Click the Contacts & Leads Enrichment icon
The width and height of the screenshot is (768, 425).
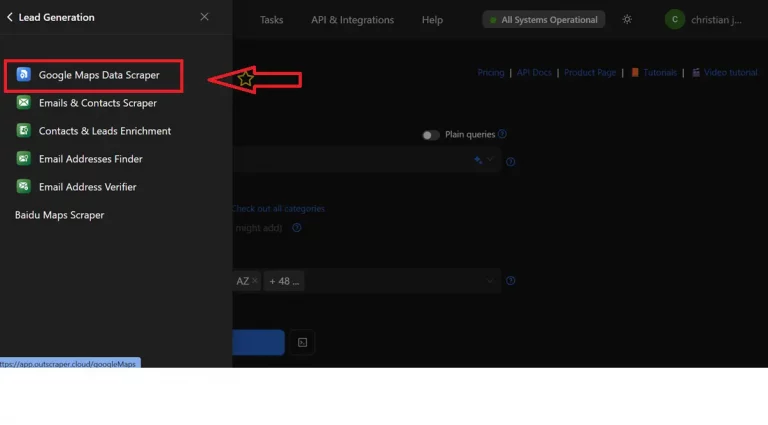click(x=23, y=131)
